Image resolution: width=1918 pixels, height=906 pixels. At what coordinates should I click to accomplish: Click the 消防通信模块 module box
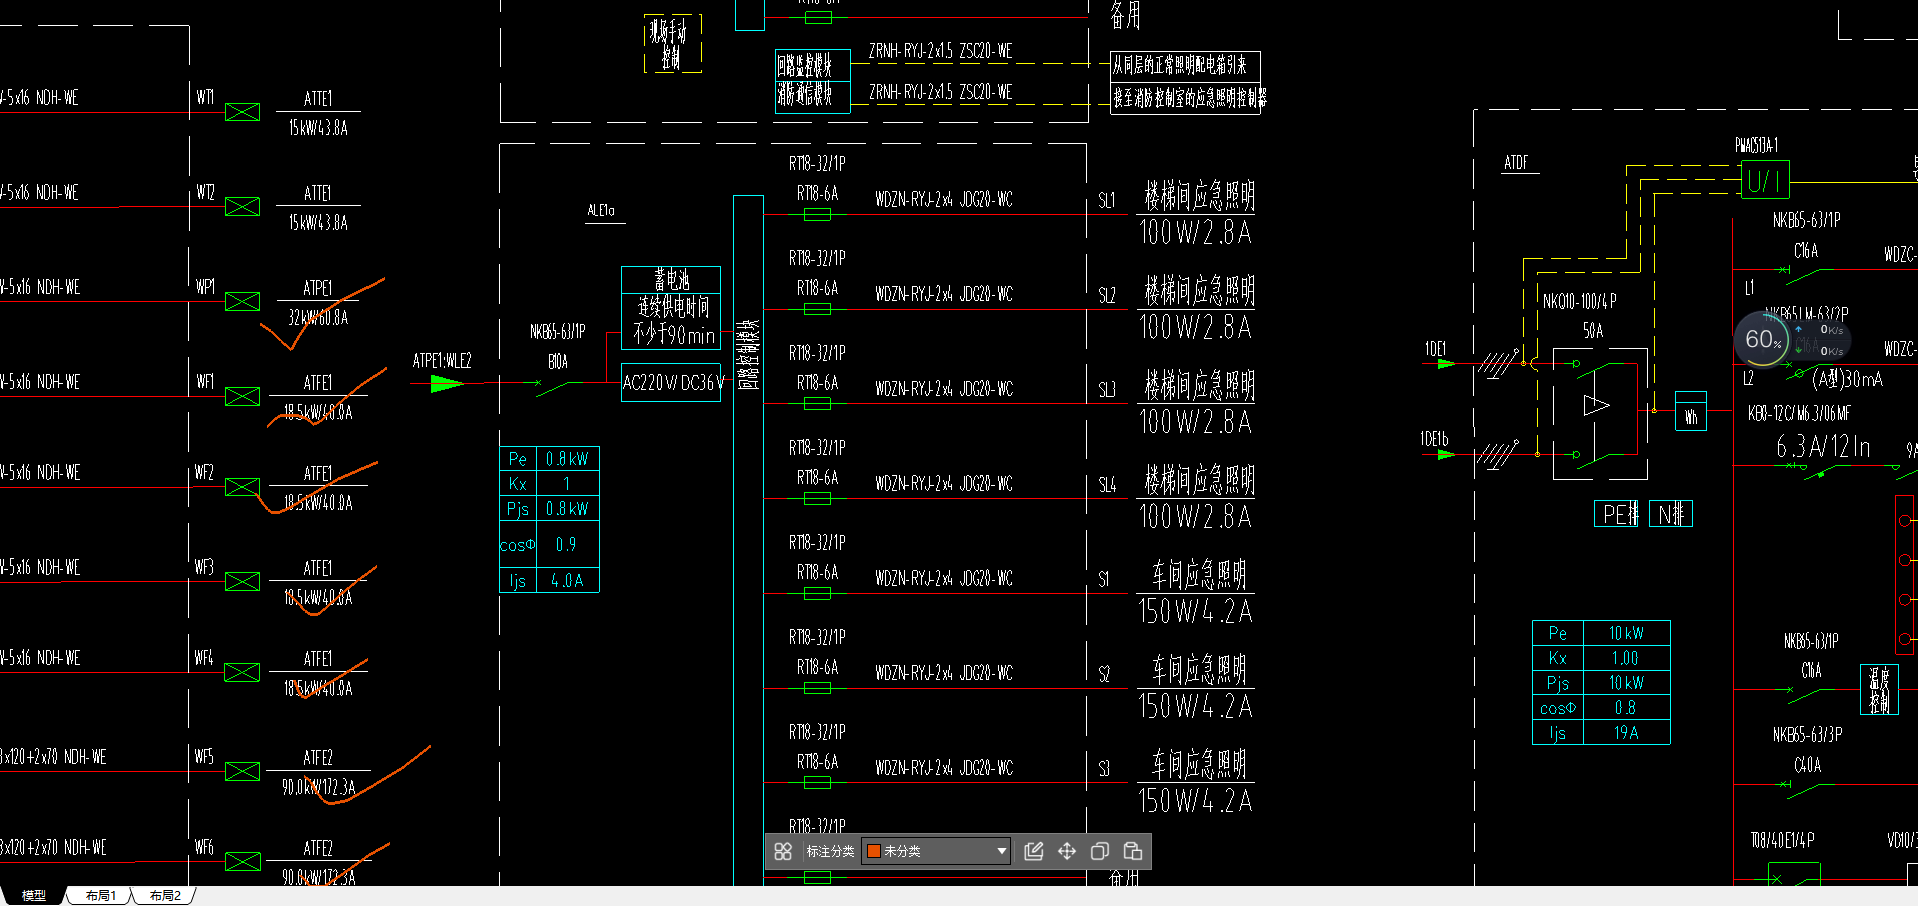(811, 95)
